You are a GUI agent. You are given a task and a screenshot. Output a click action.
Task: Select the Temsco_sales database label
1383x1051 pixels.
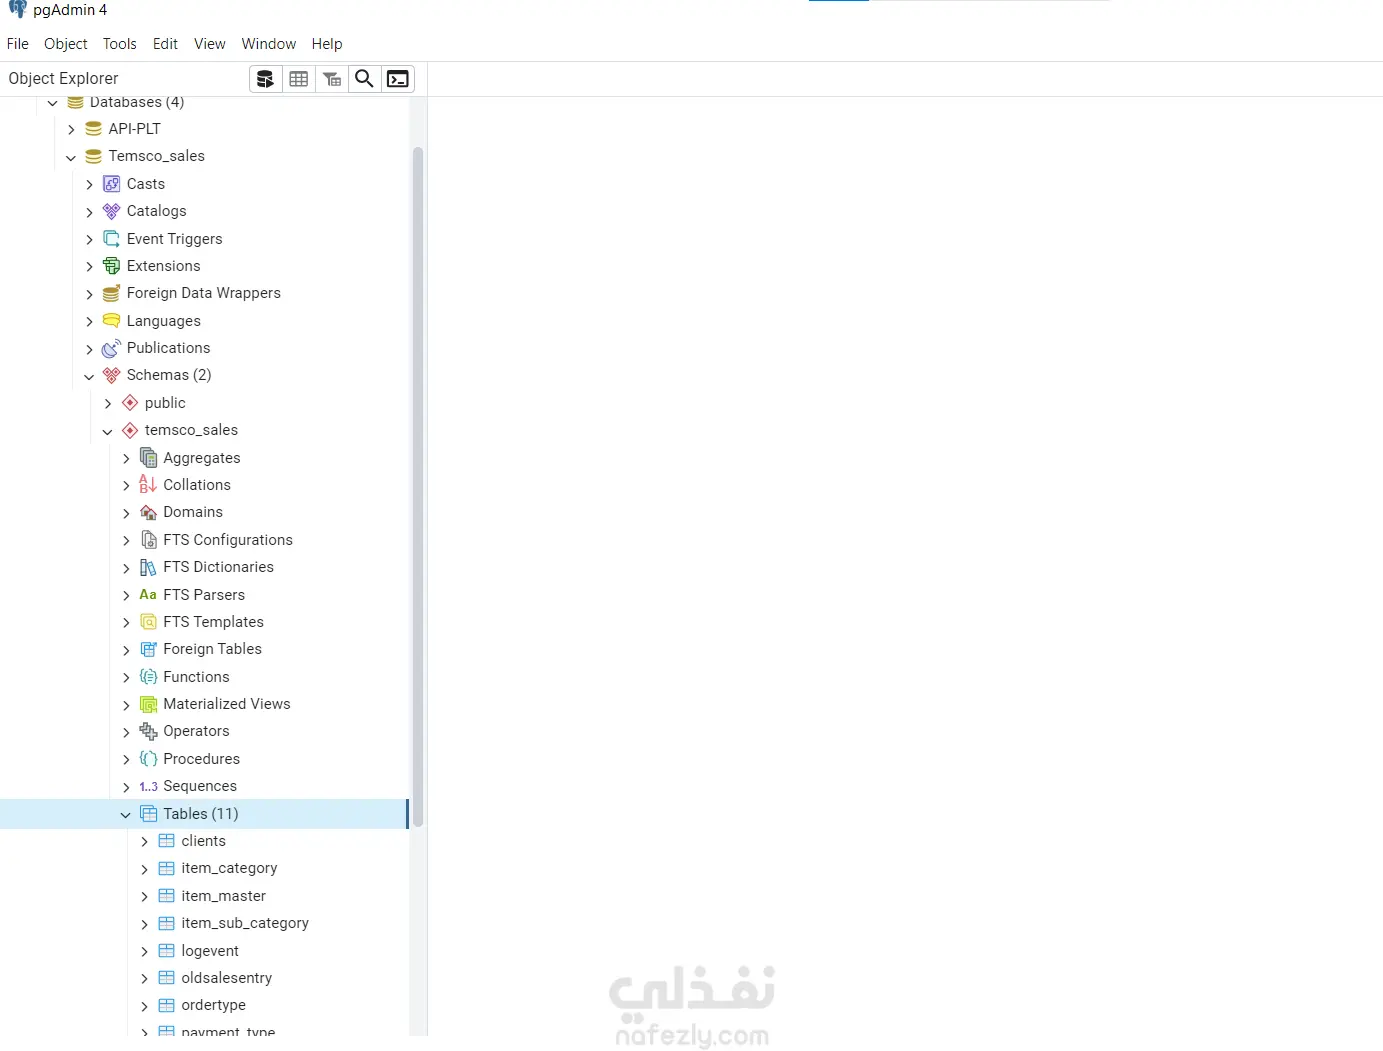coord(157,156)
